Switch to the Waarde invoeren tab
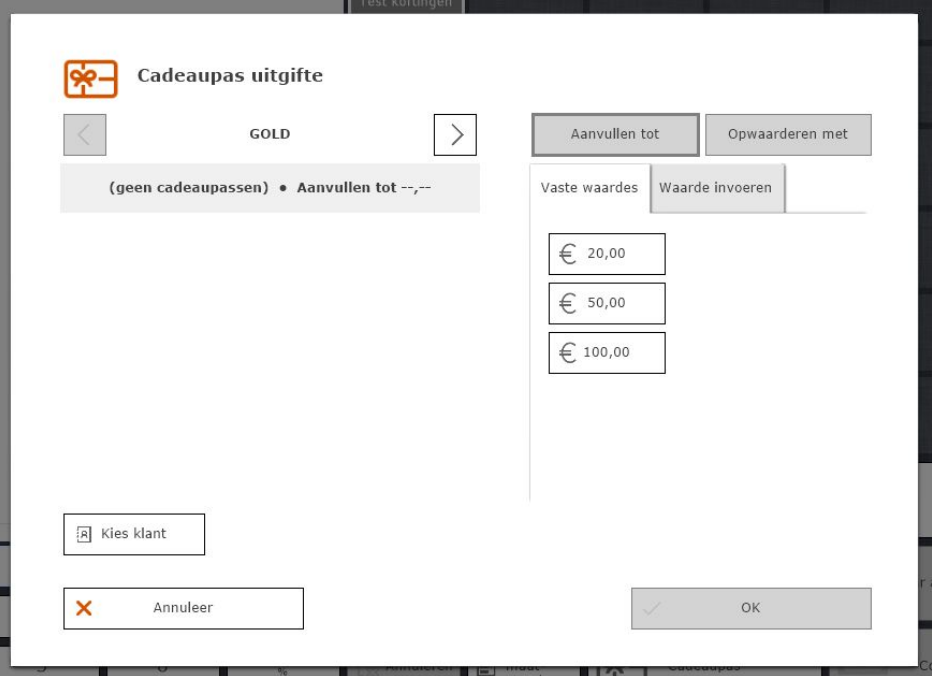The height and width of the screenshot is (676, 932). coord(715,188)
